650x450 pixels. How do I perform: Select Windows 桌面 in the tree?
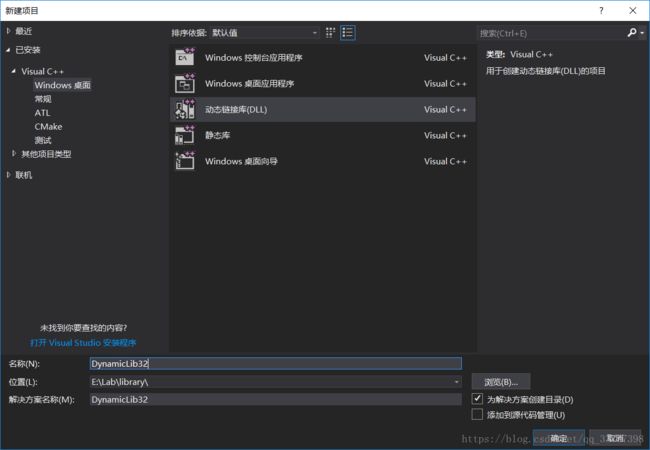click(62, 85)
